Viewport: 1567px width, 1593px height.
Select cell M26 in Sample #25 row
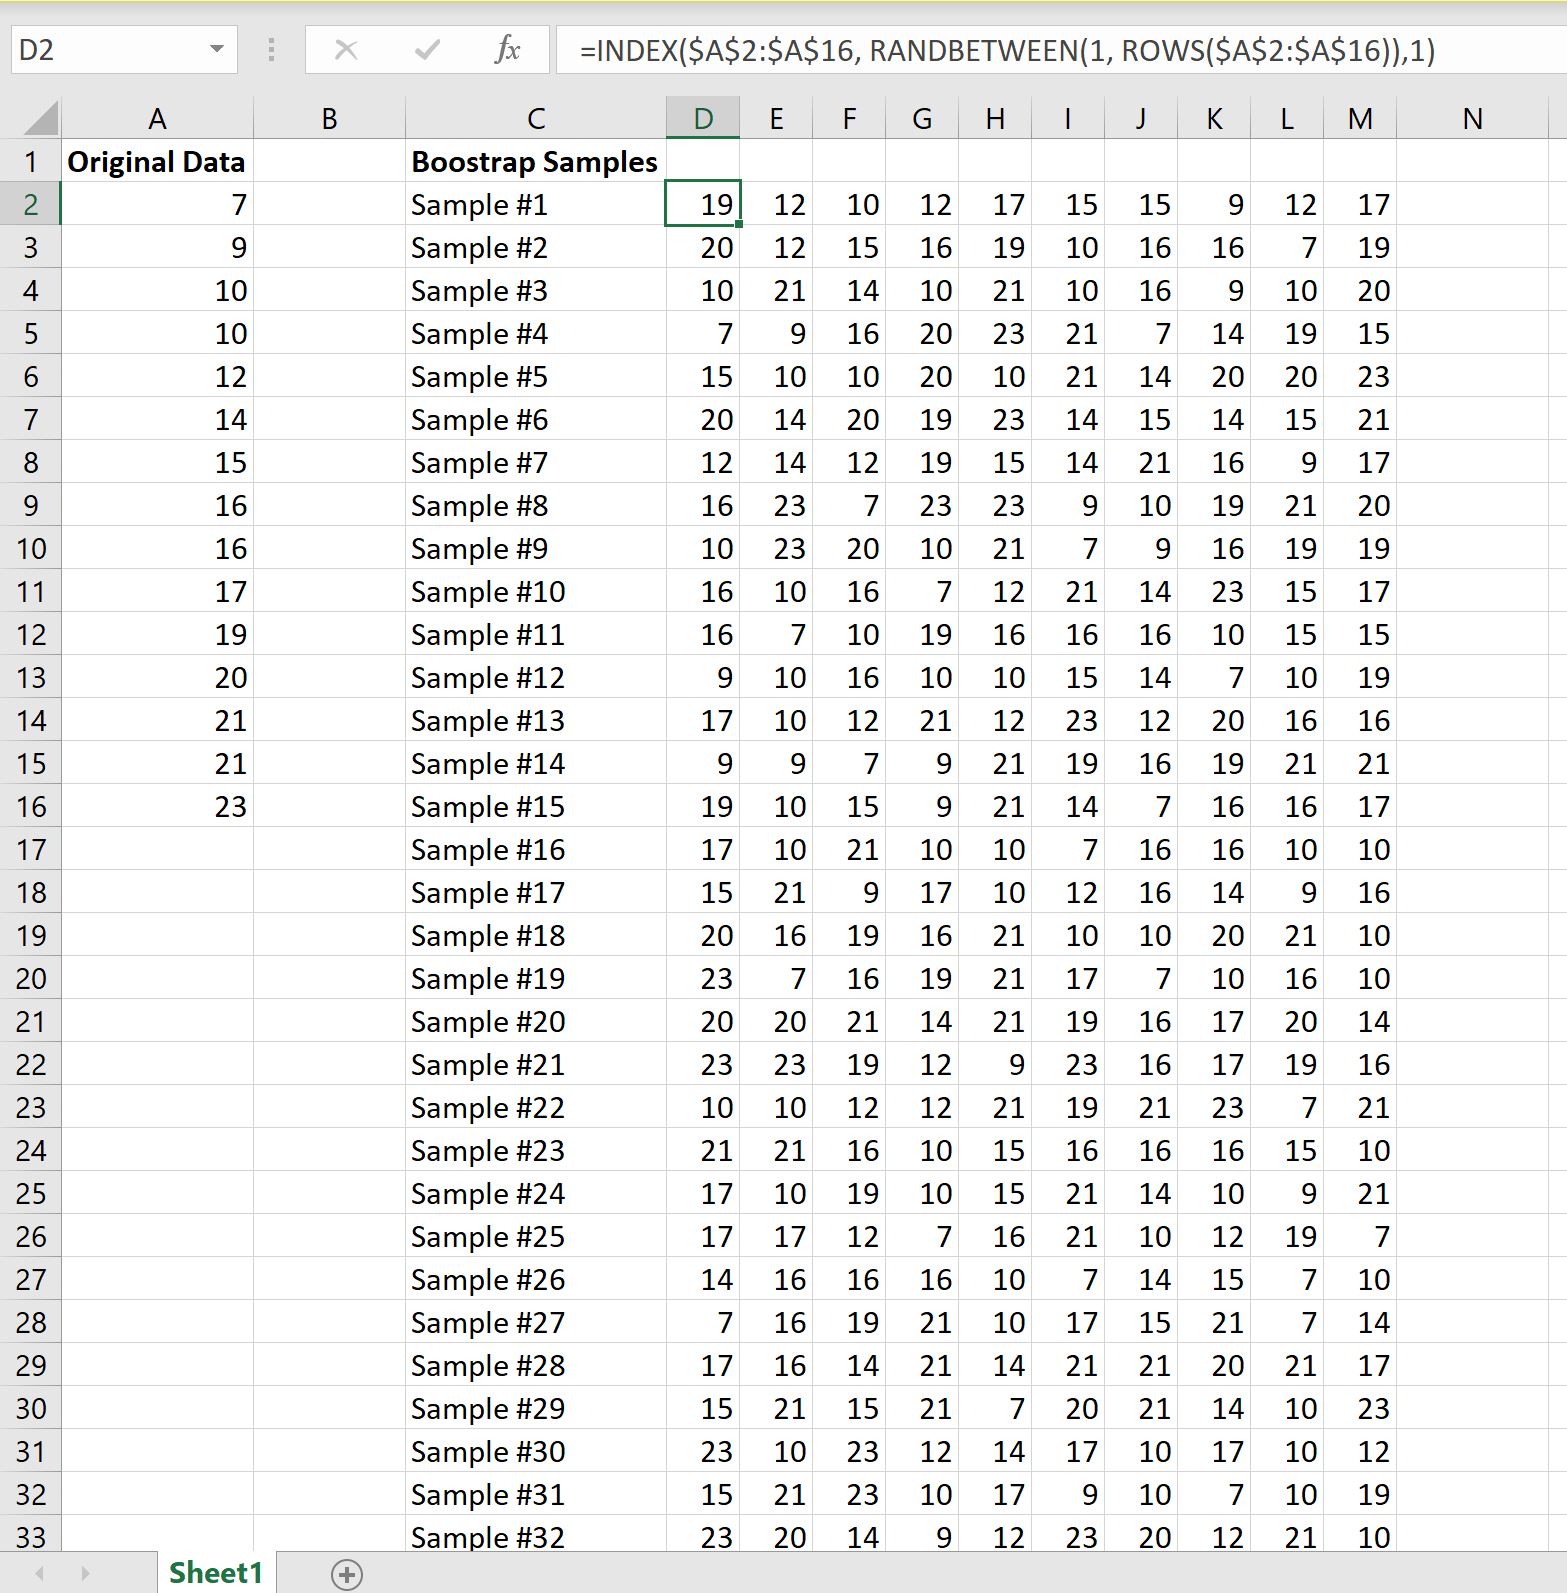click(x=1360, y=1236)
